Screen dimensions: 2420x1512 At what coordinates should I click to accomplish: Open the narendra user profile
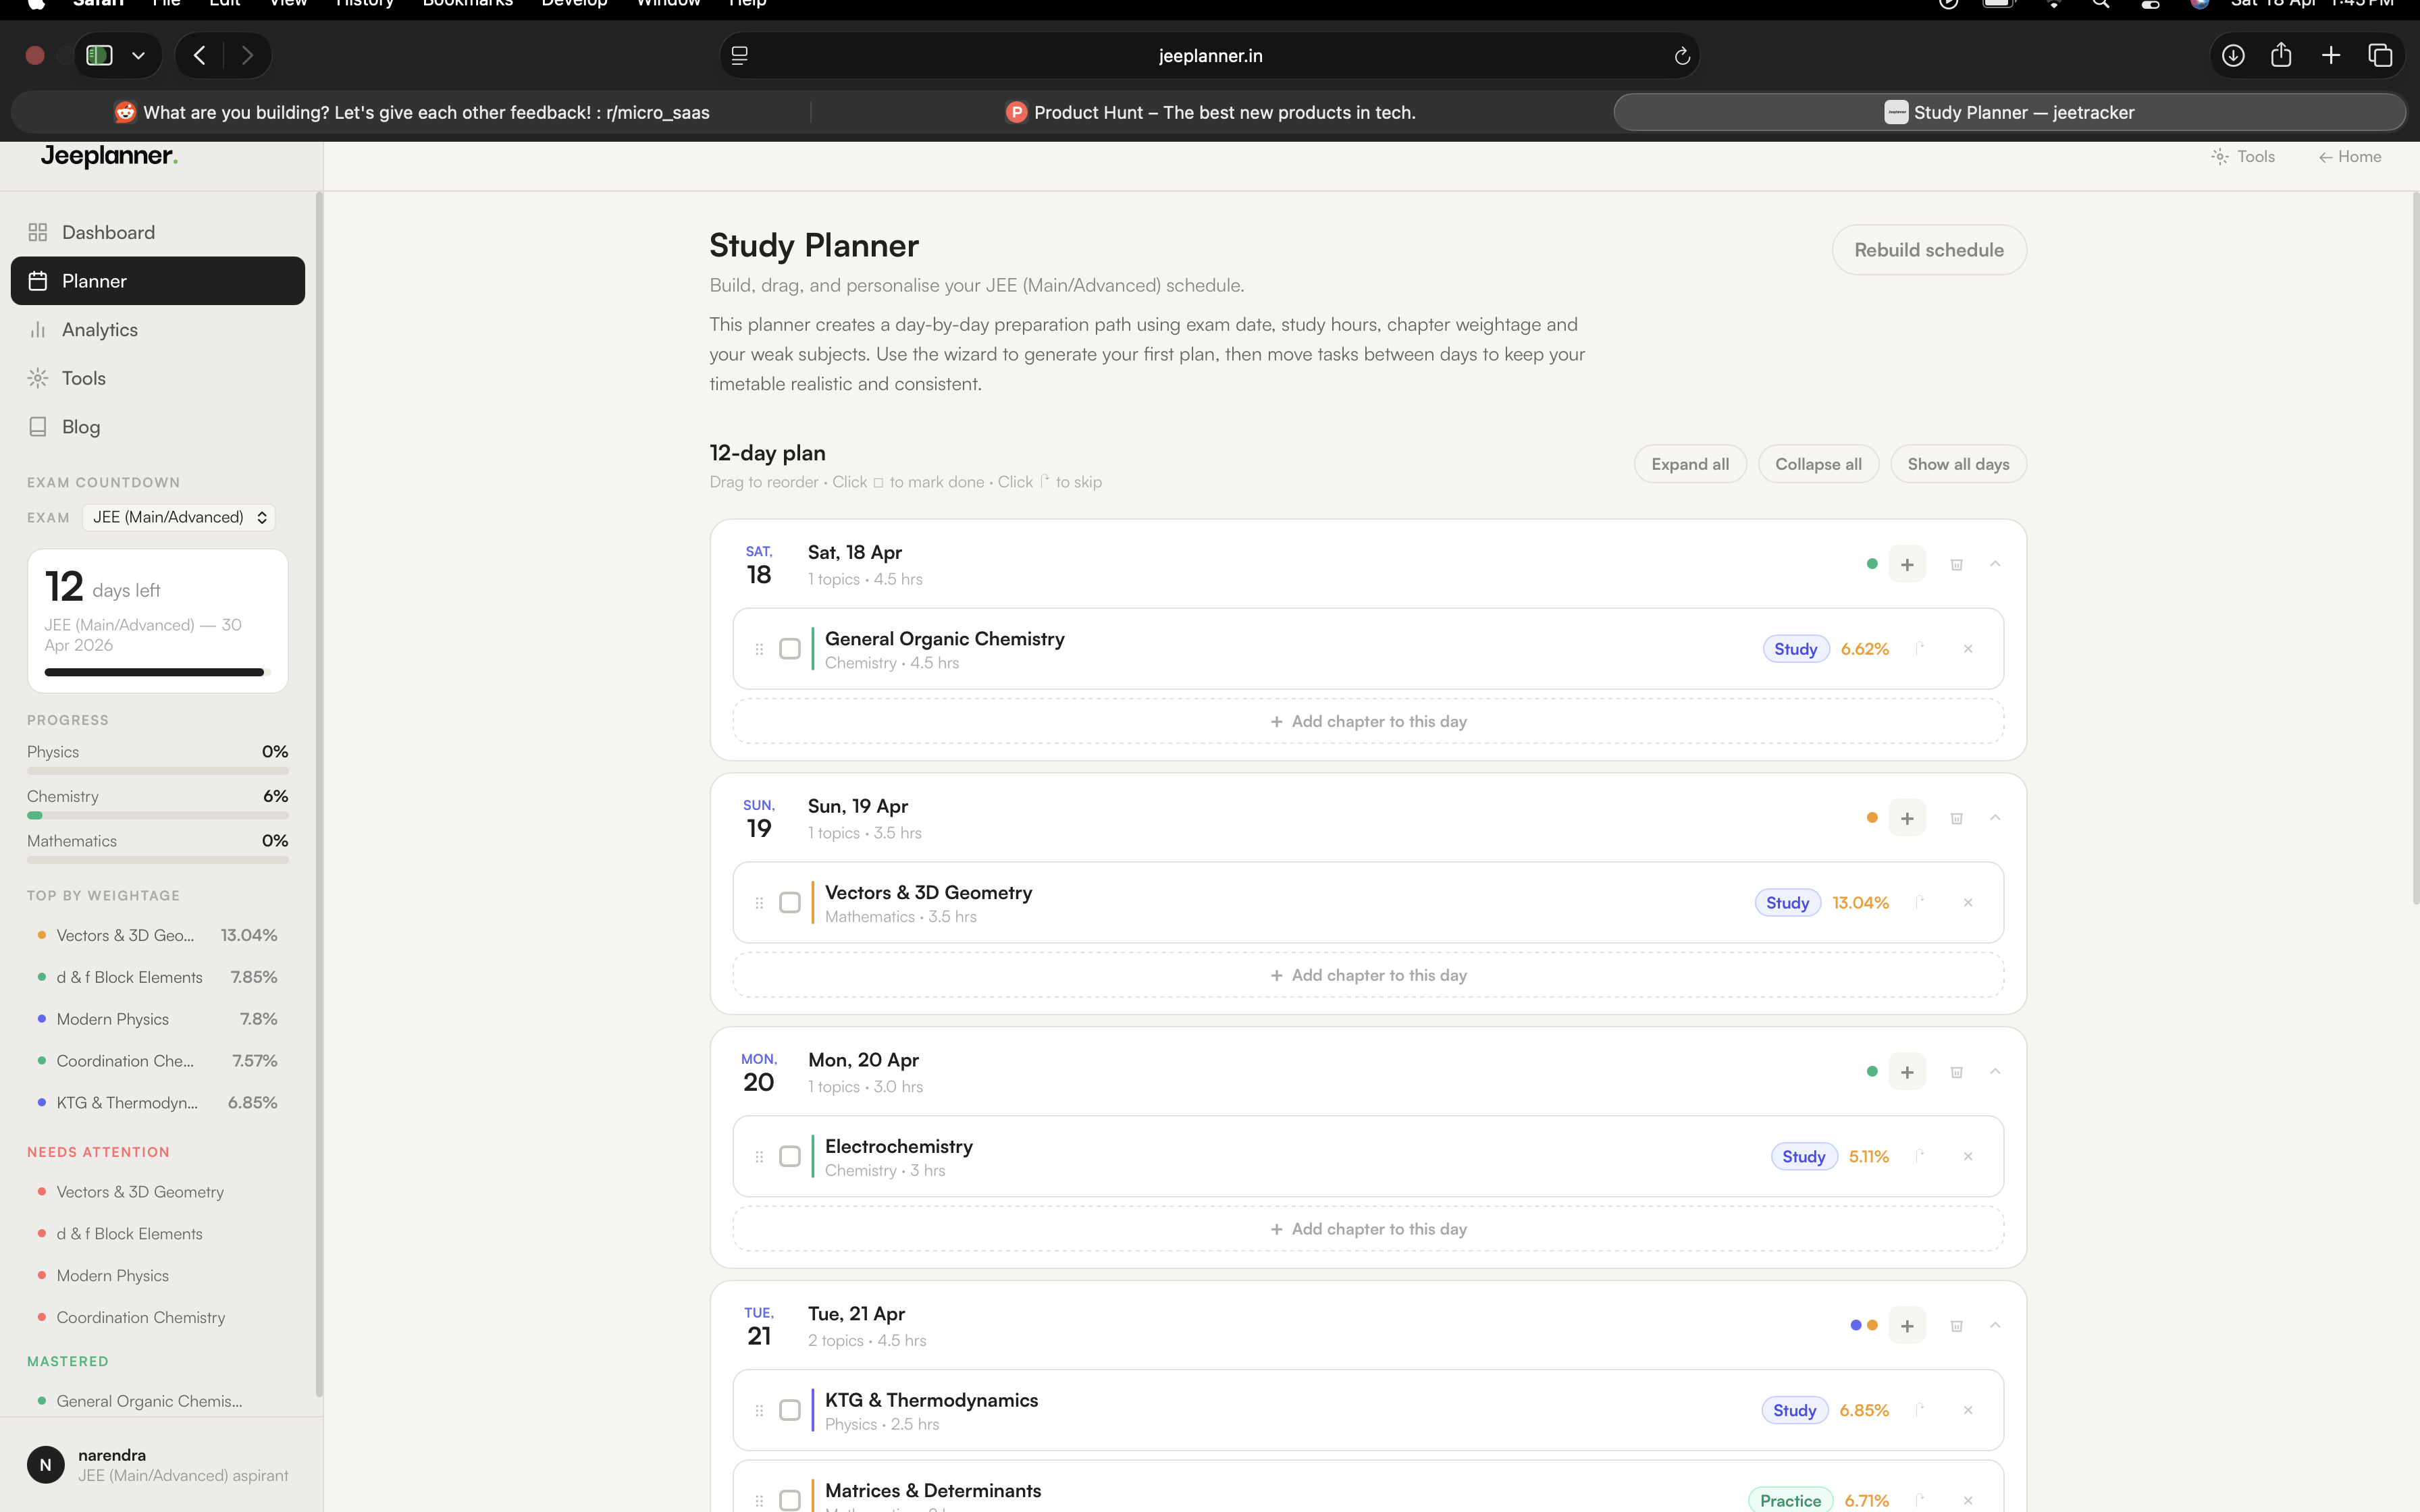(158, 1465)
